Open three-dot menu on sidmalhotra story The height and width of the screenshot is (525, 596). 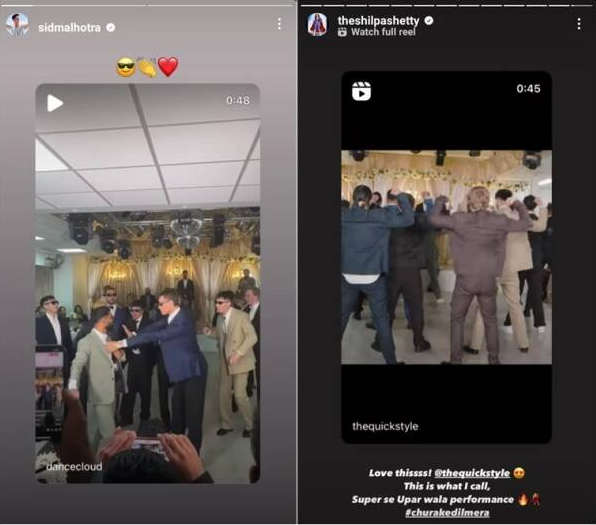(279, 24)
